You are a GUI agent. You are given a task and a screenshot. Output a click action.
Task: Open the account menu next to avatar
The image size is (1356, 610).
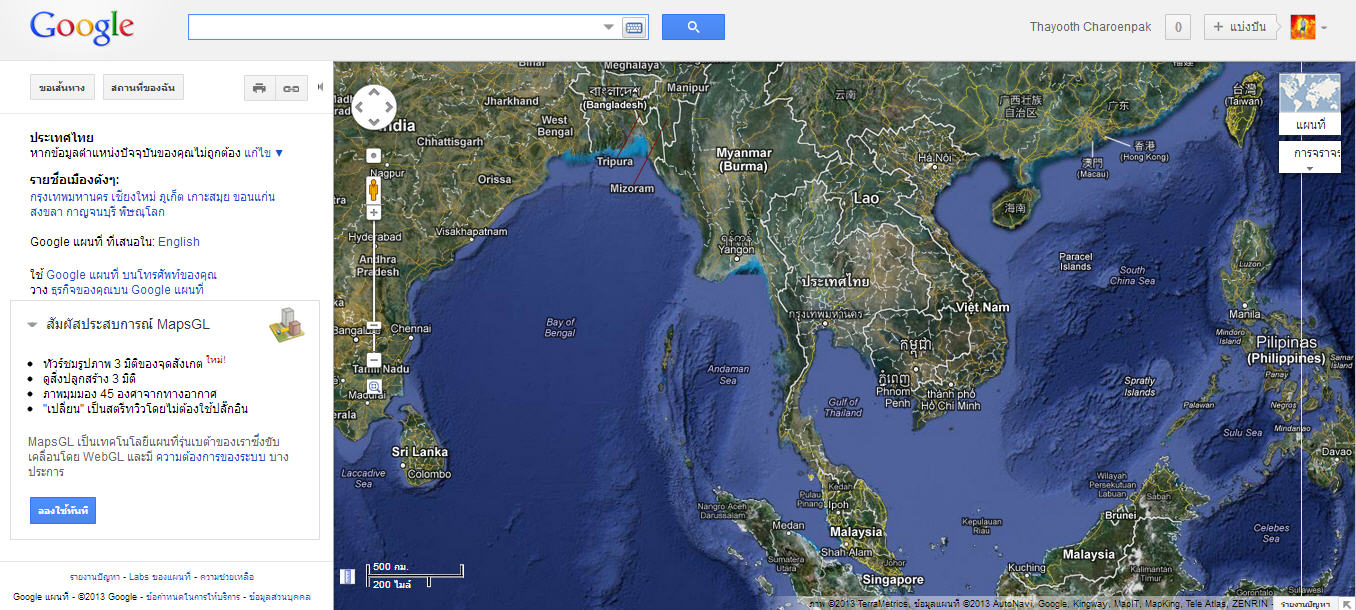coord(1324,28)
